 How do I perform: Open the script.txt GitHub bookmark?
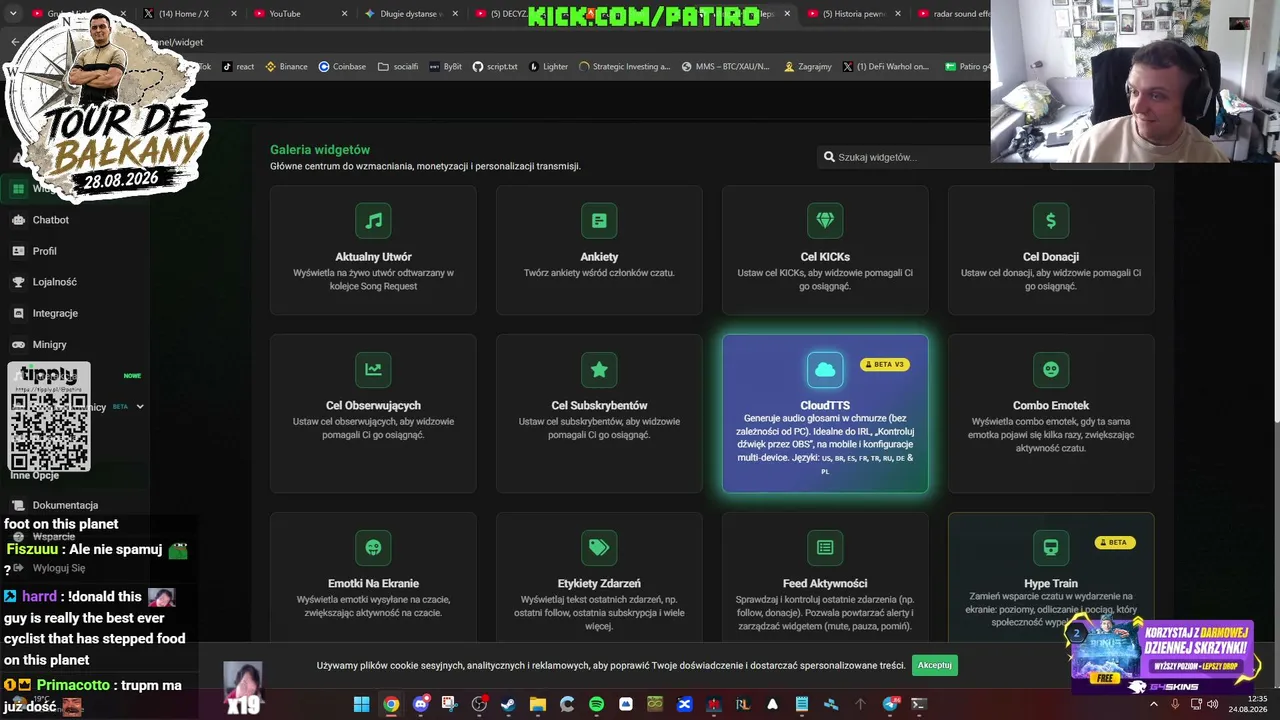click(495, 67)
